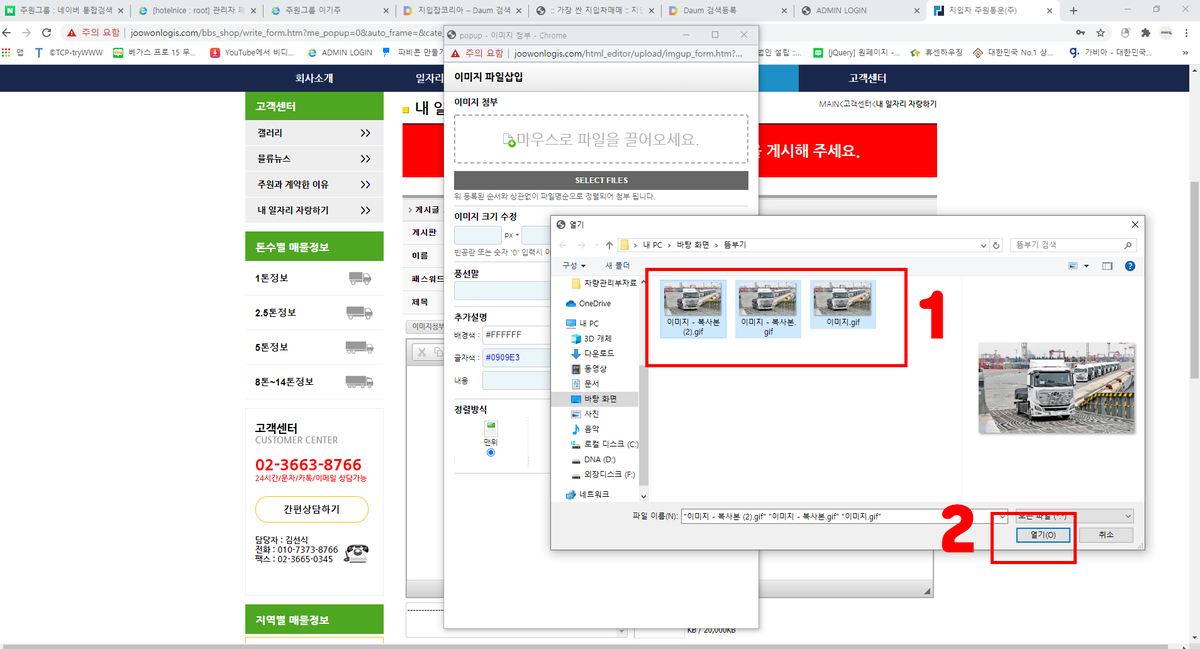The image size is (1200, 649).
Task: Click the back arrow in file dialog
Action: coord(565,244)
